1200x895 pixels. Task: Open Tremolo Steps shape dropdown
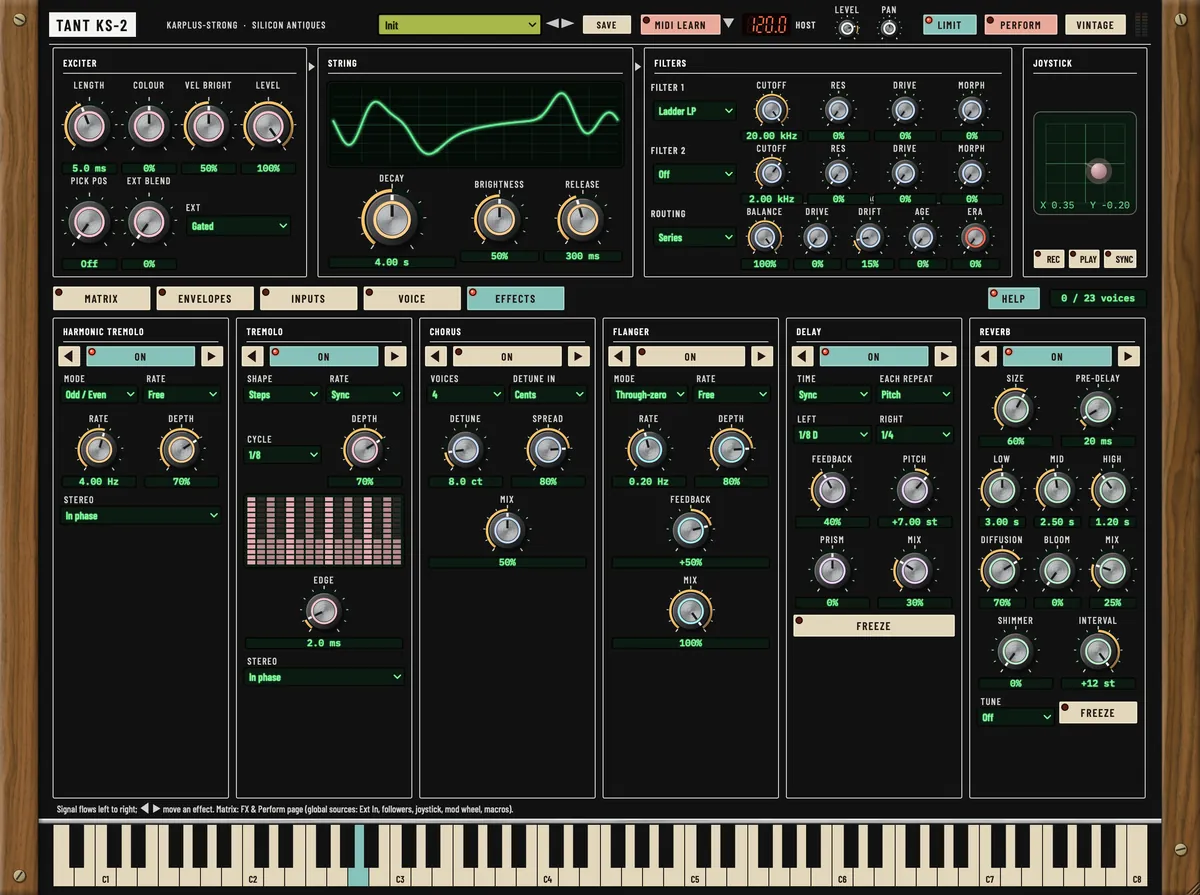coord(283,394)
